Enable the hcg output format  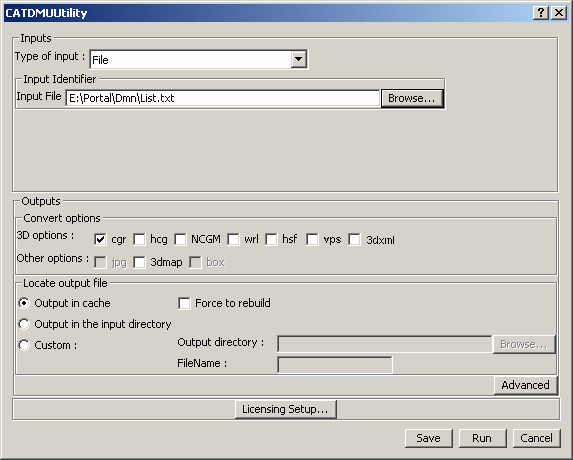point(139,240)
